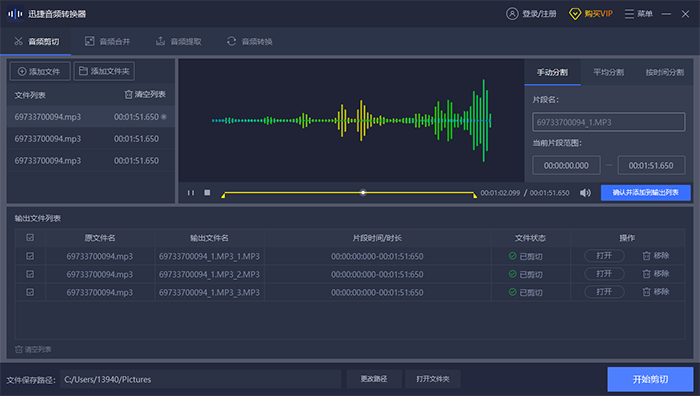
Task: Select first 69733700094.mp3 in file list
Action: [x=91, y=117]
